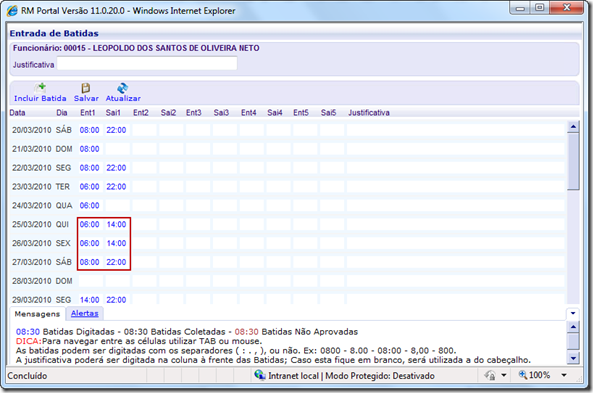This screenshot has height=393, width=593.
Task: Click Ent2 cell for 20/03/2010 row
Action: 144,130
